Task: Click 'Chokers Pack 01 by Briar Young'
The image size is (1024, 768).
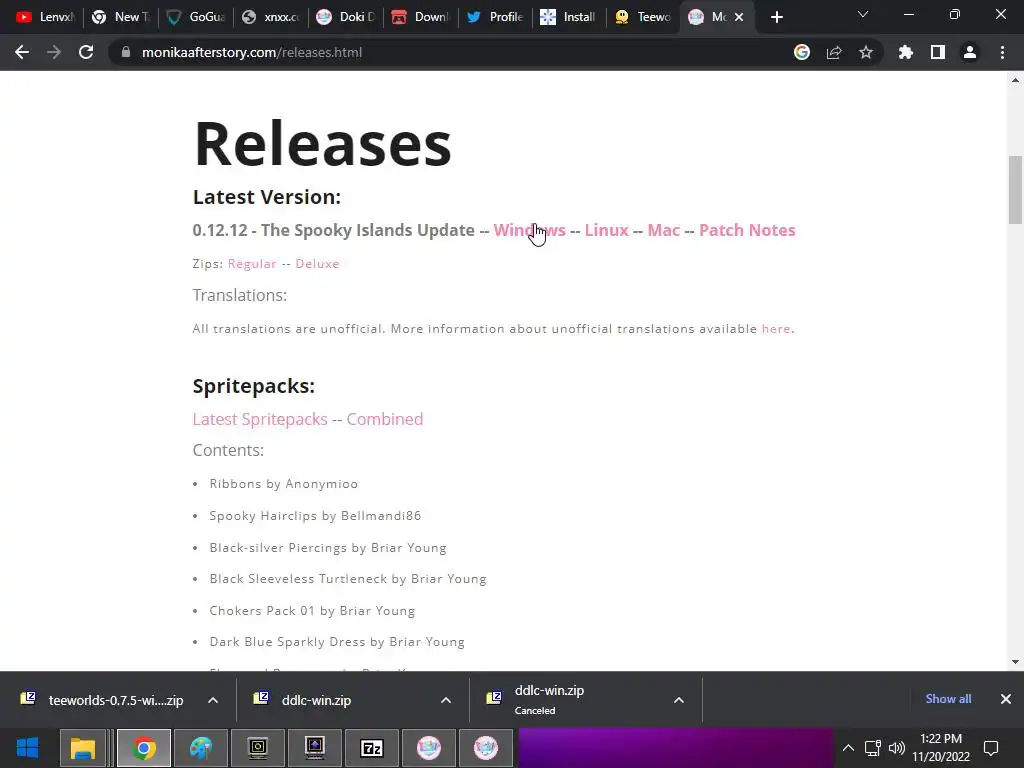Action: pos(312,611)
